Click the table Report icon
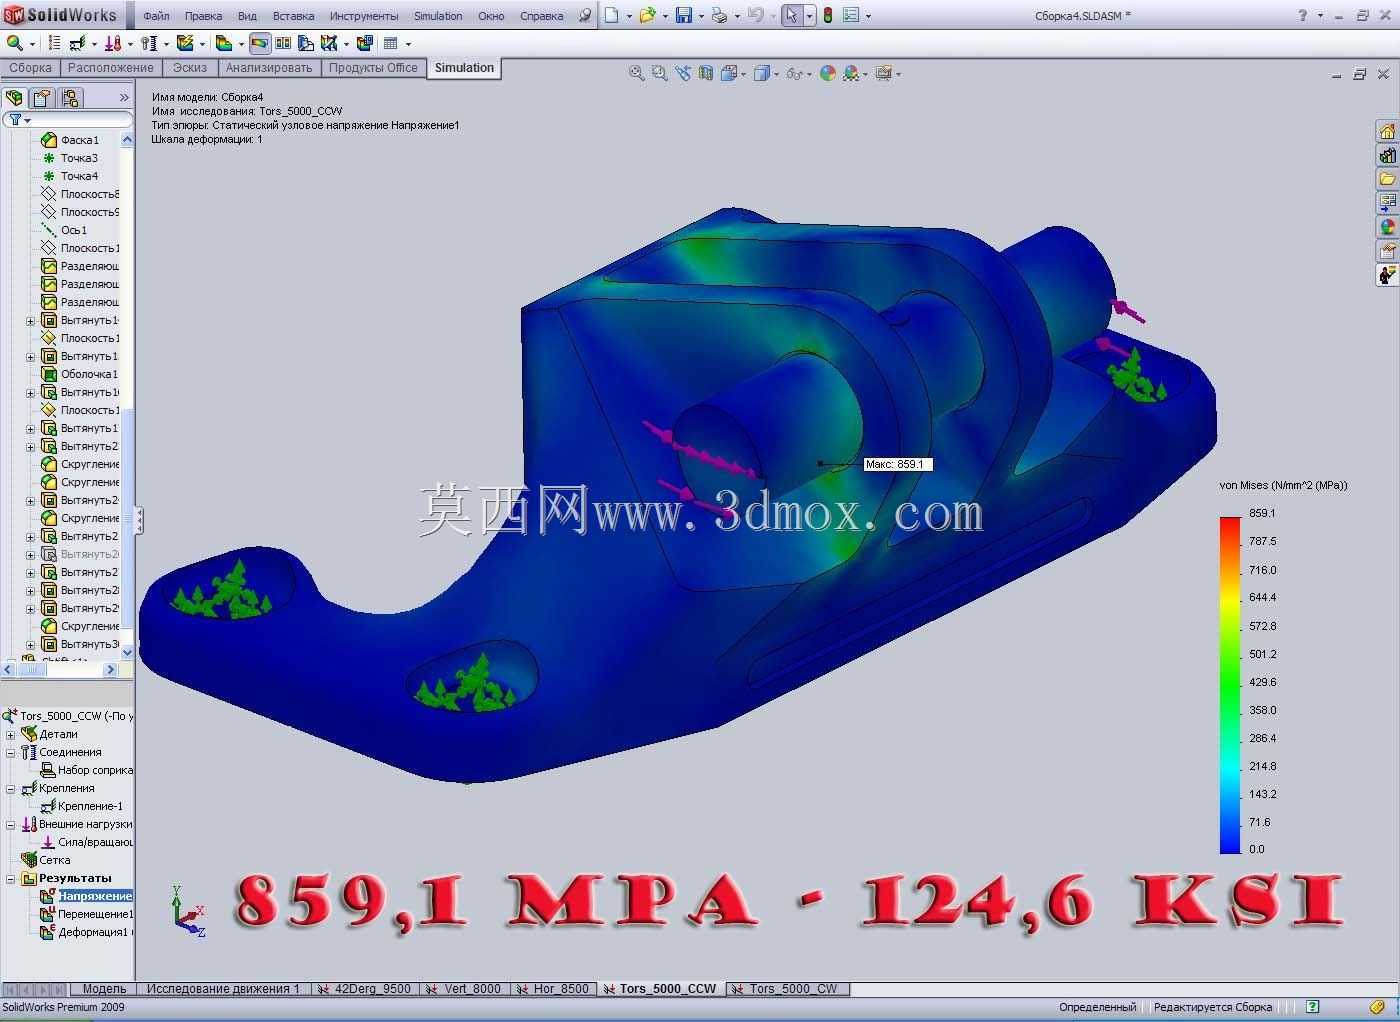Viewport: 1400px width, 1022px height. (391, 43)
